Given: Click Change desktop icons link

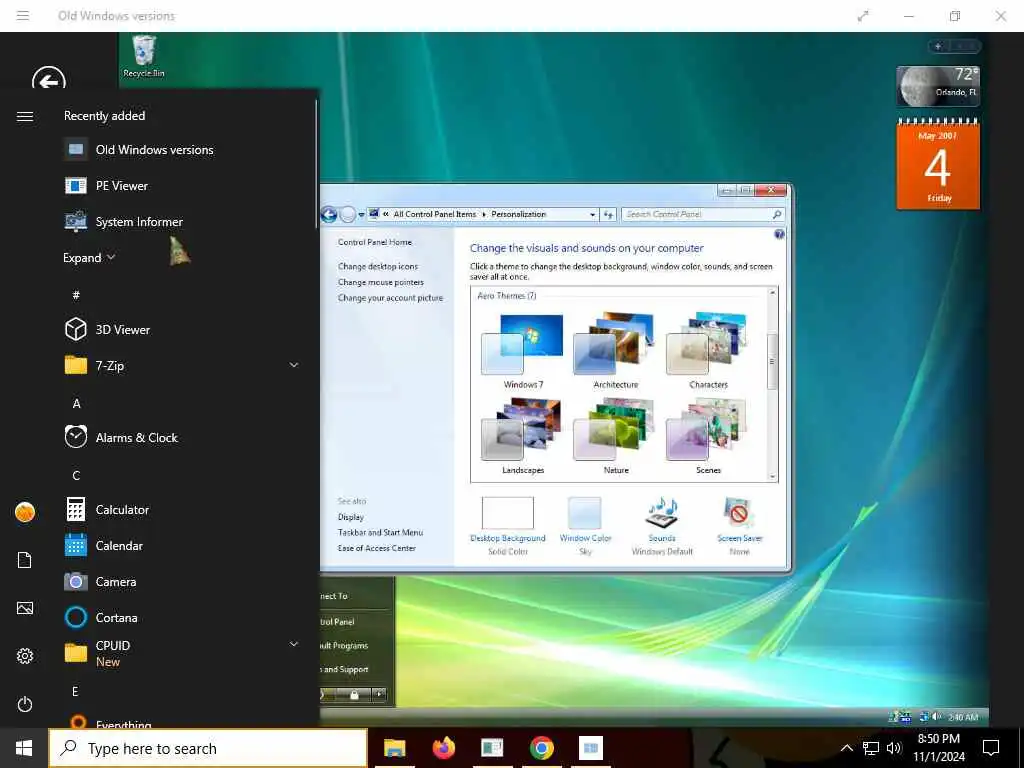Looking at the screenshot, I should point(377,266).
